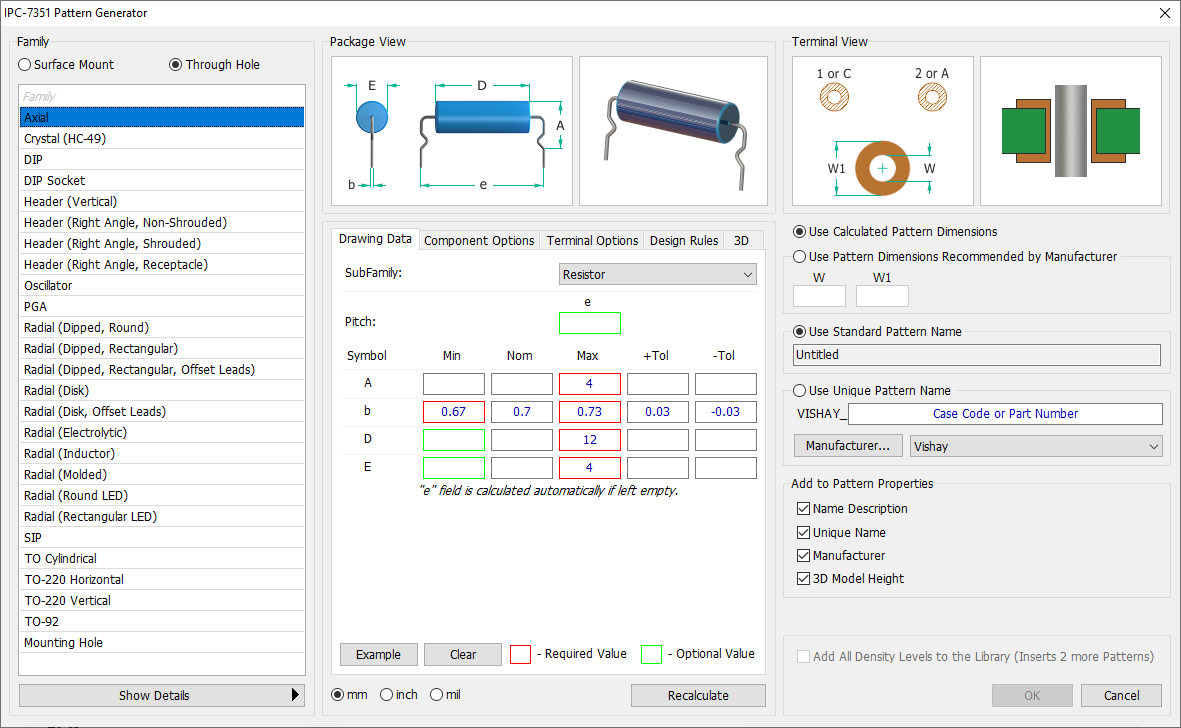Open the Vishay manufacturer dropdown
Image resolution: width=1181 pixels, height=728 pixels.
[x=1036, y=446]
